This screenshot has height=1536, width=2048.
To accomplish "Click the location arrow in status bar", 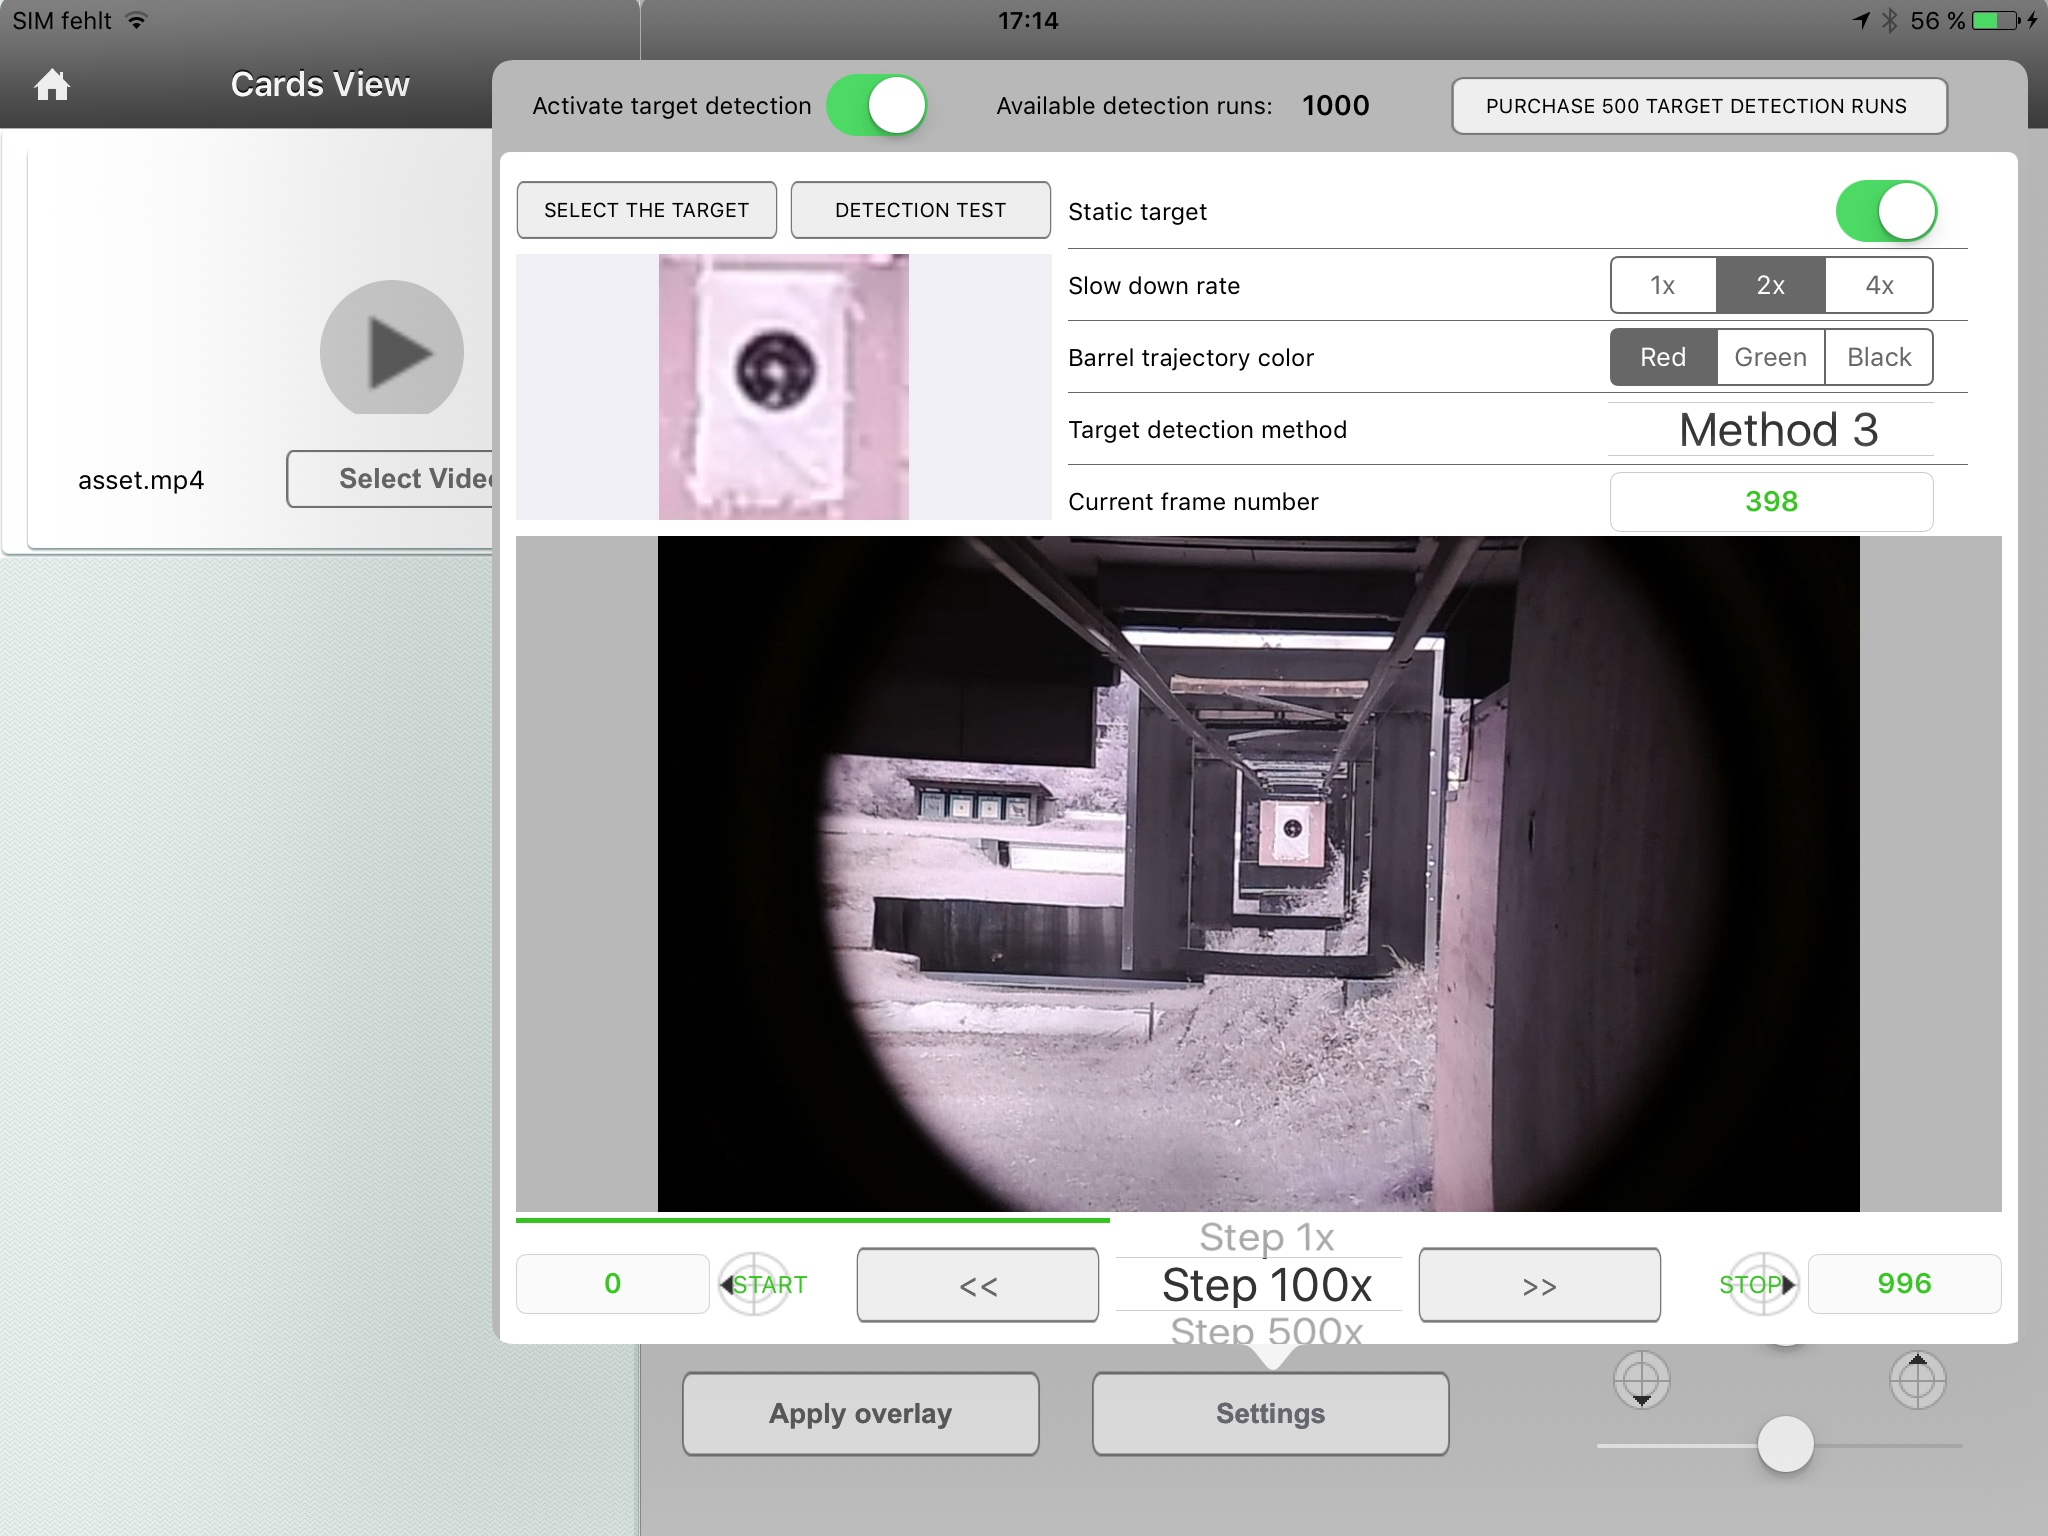I will click(x=1861, y=20).
